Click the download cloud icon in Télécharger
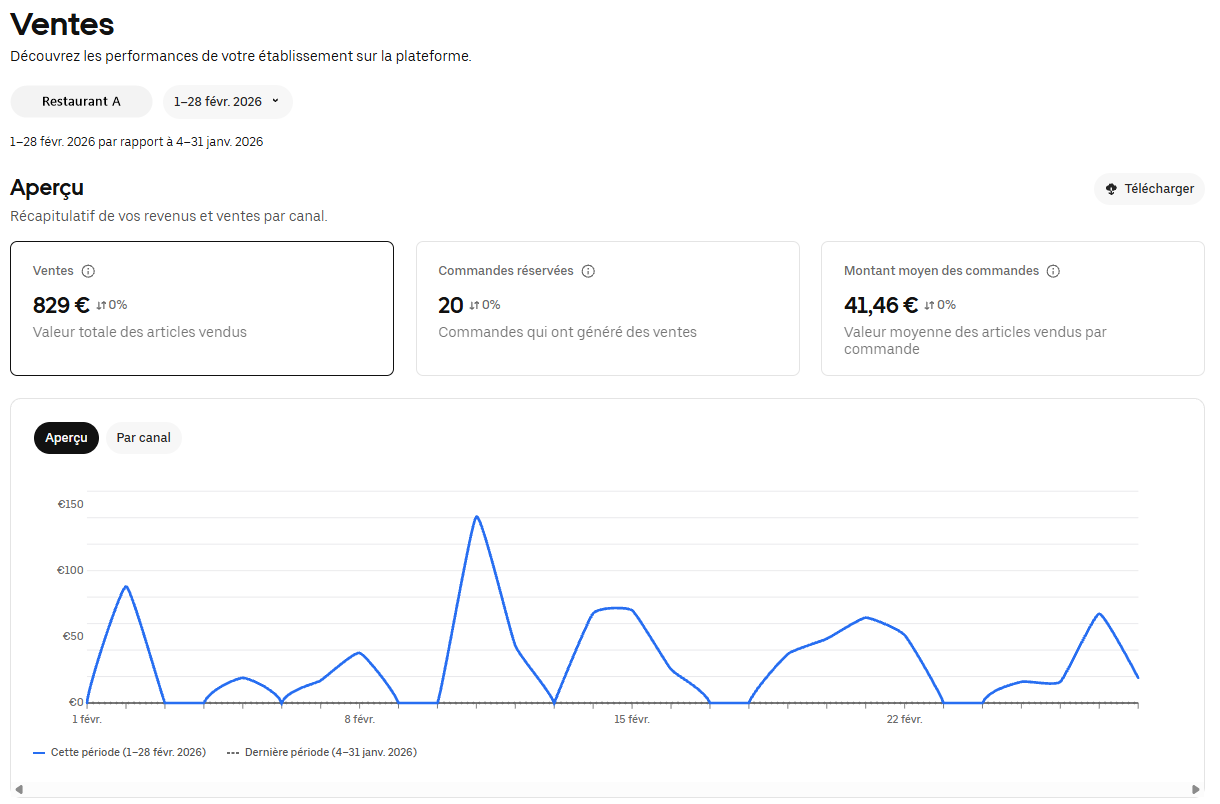This screenshot has width=1220, height=804. (1111, 189)
